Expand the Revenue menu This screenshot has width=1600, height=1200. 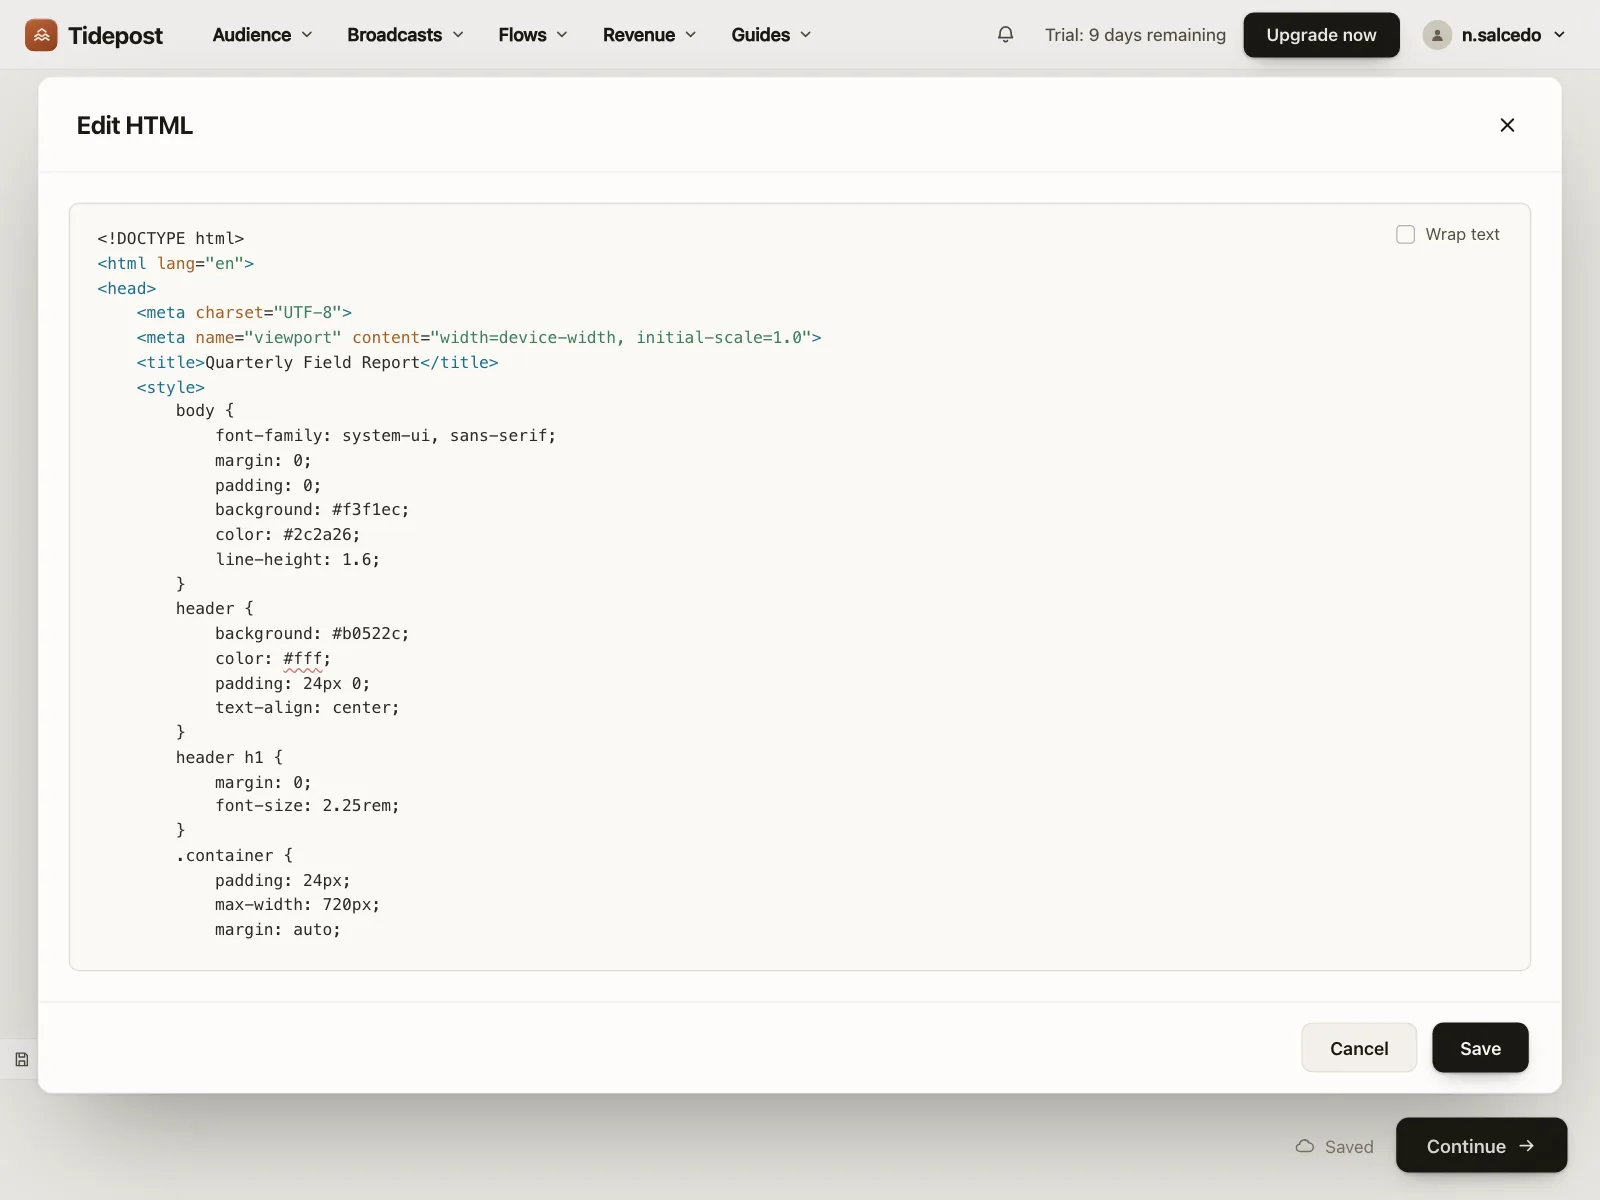pos(649,35)
